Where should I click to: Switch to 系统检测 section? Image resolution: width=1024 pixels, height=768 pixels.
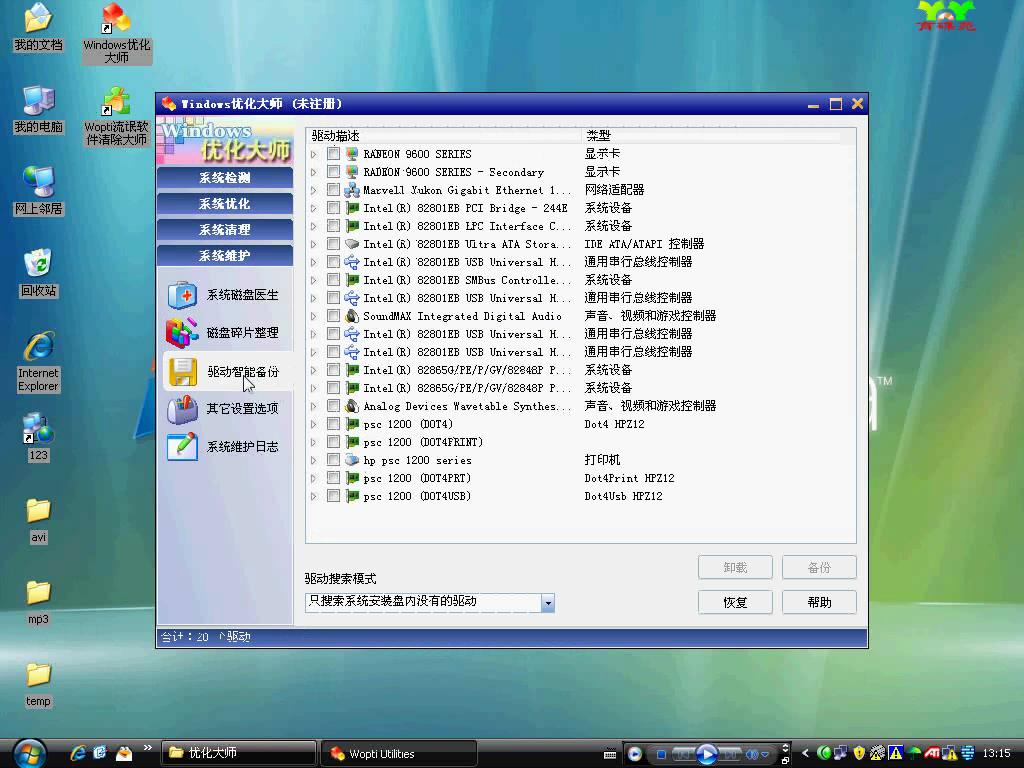pyautogui.click(x=225, y=178)
